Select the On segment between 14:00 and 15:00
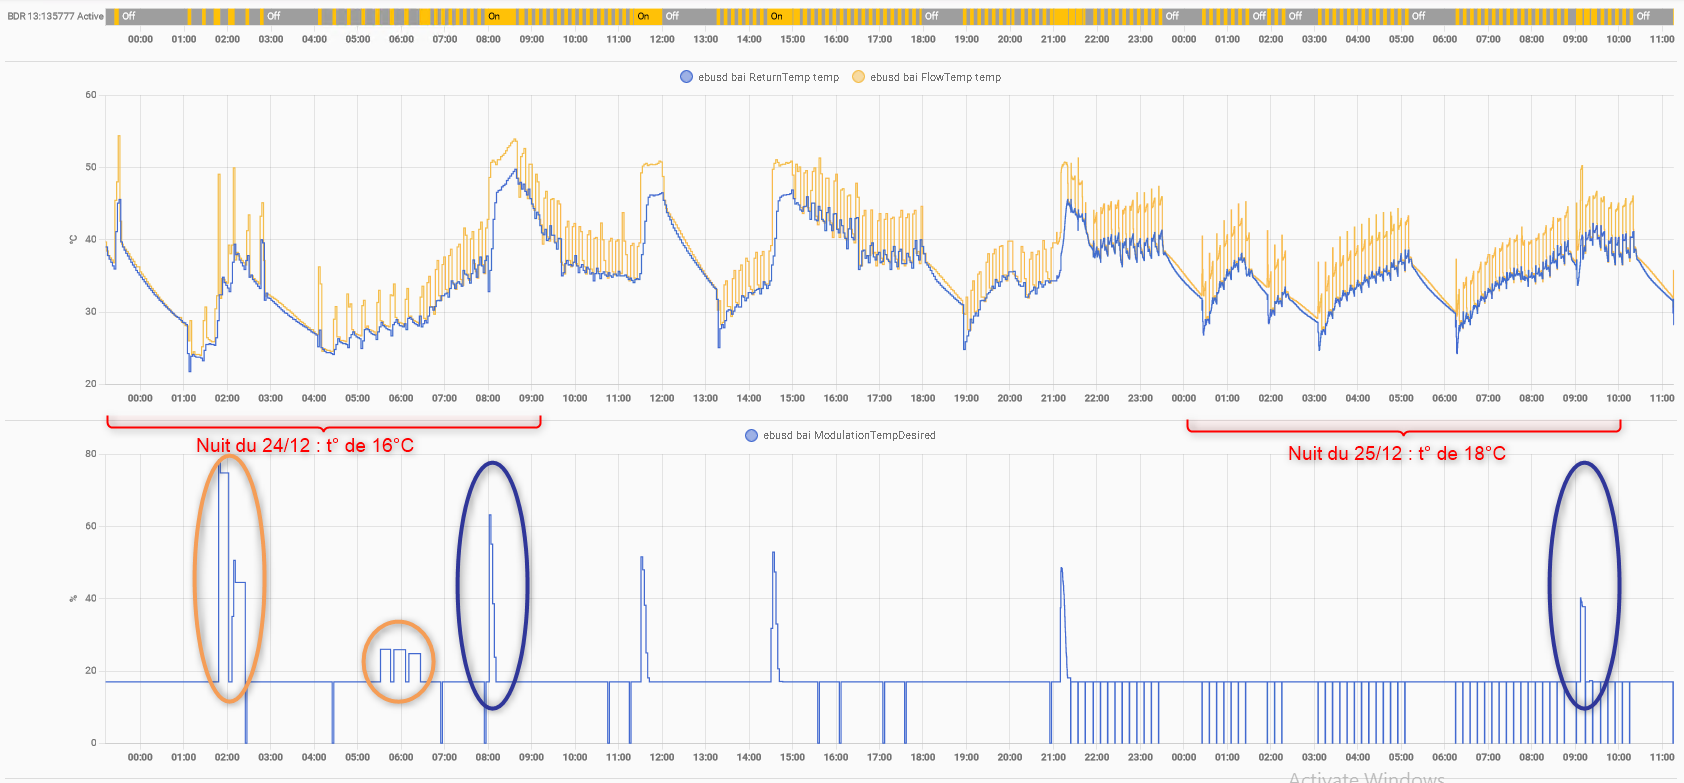Screen dimensions: 1684x783 (780, 16)
